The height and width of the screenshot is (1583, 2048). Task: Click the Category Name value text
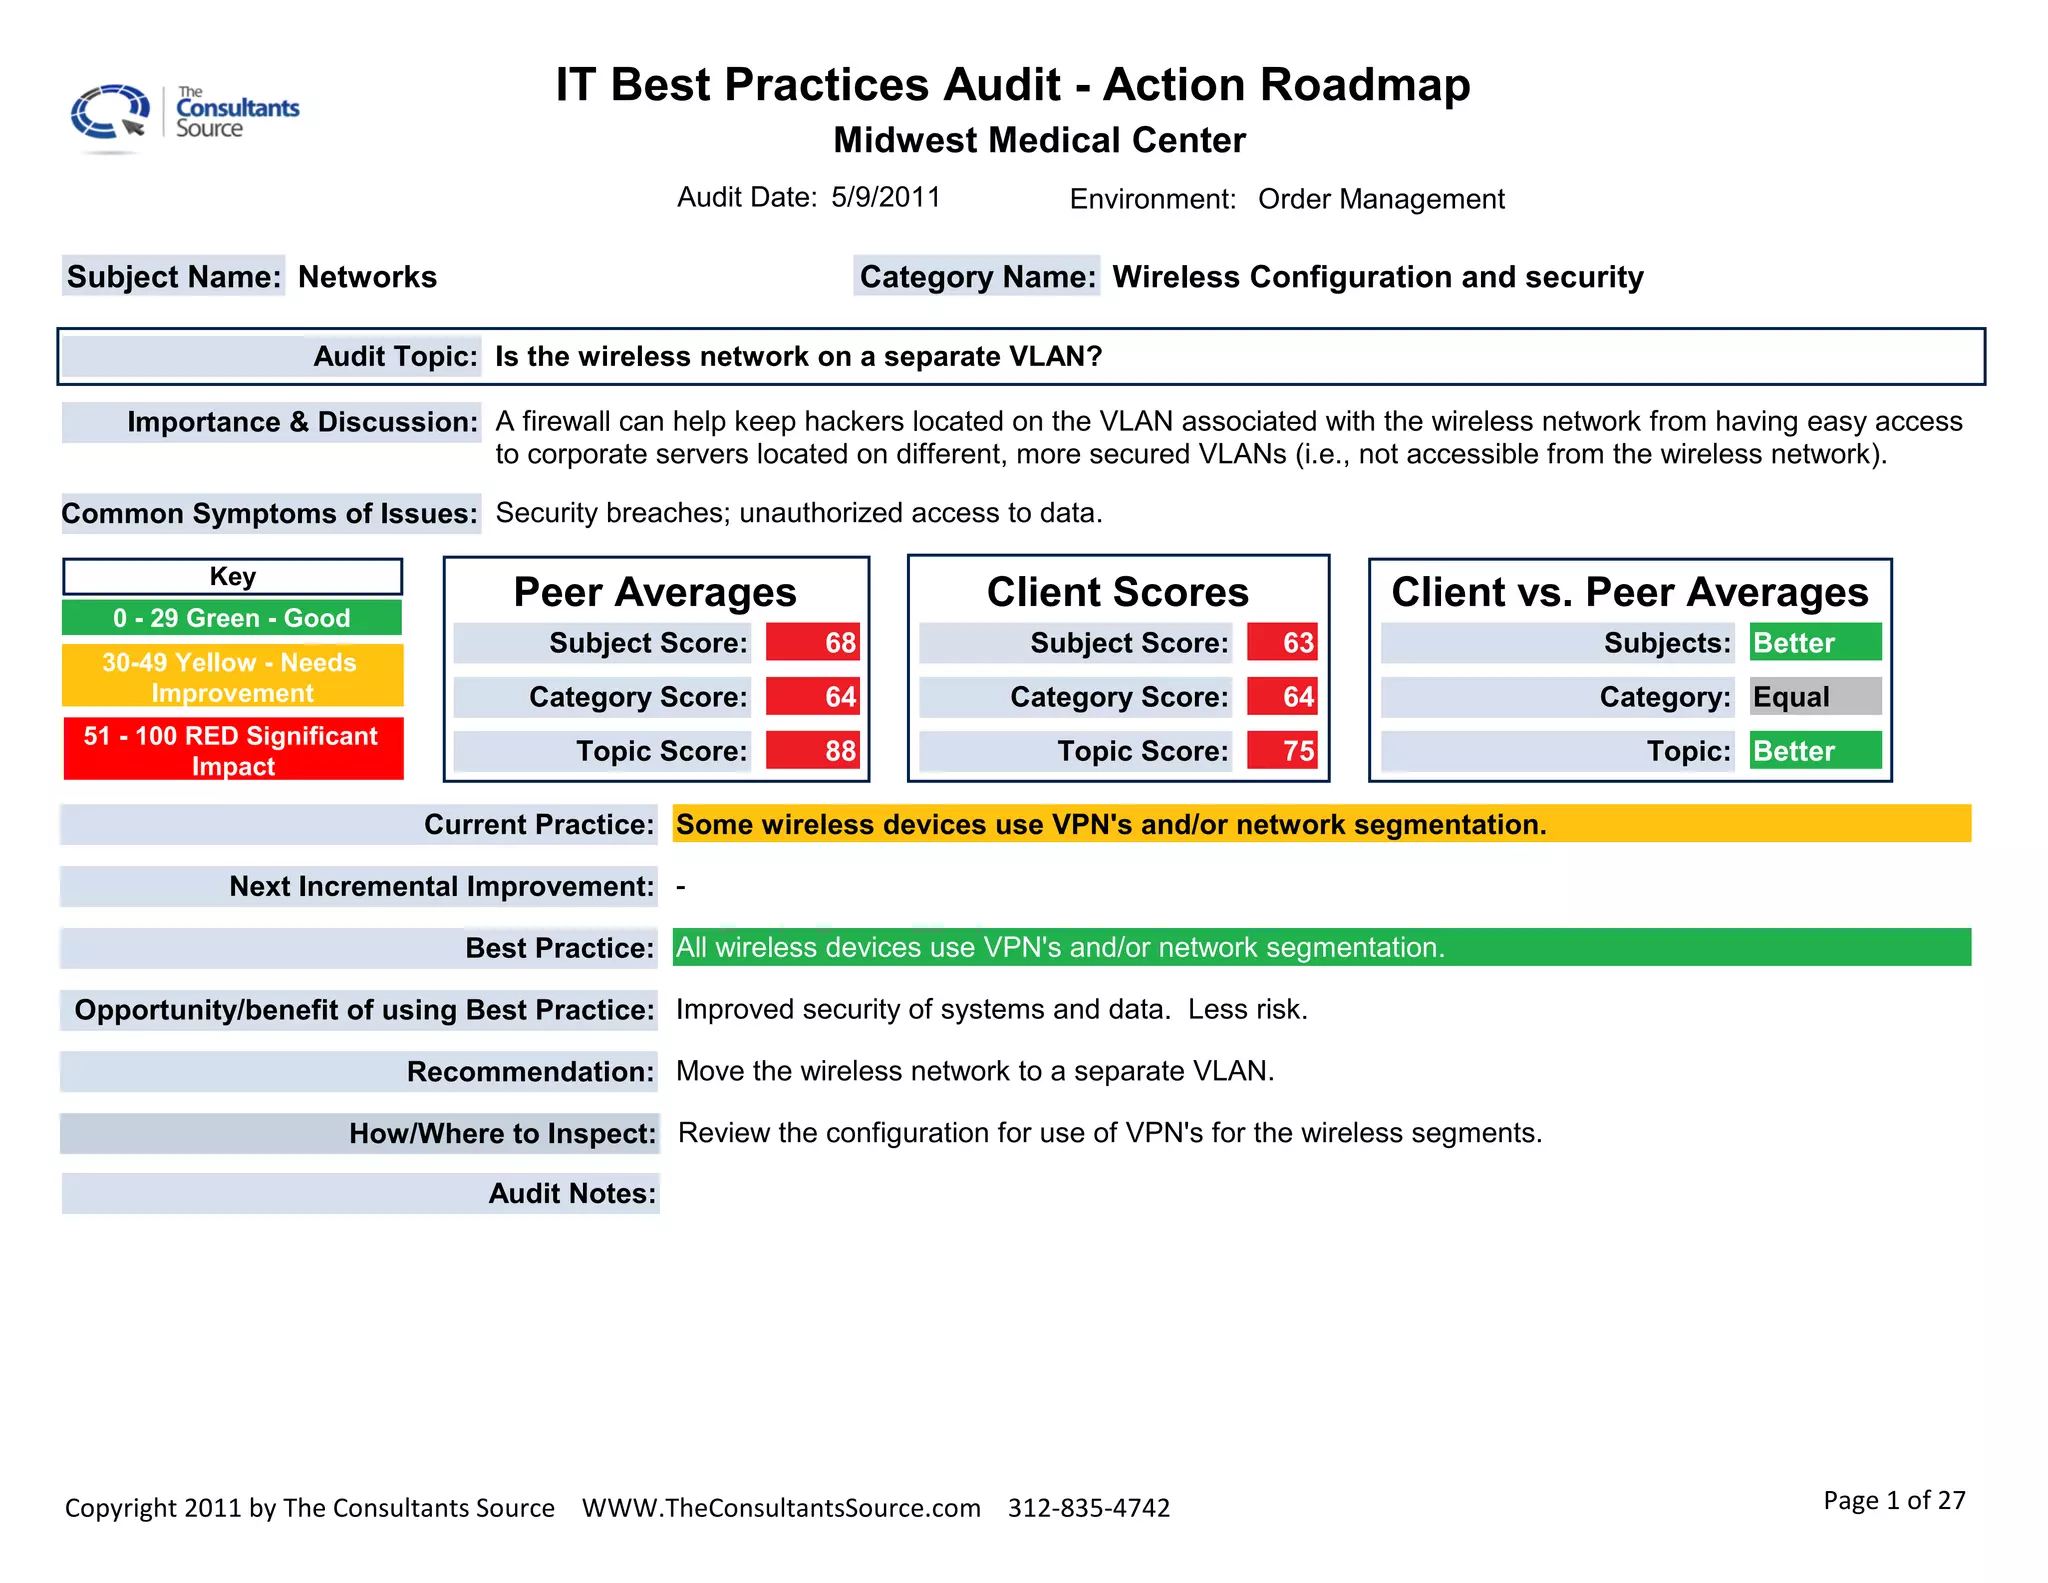tap(1377, 277)
